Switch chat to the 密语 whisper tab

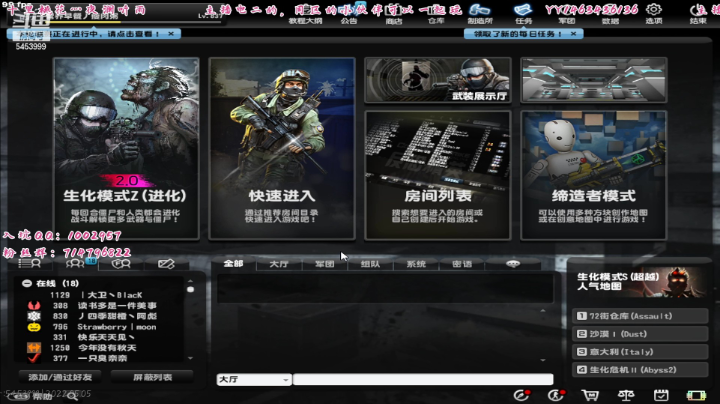[x=462, y=264]
